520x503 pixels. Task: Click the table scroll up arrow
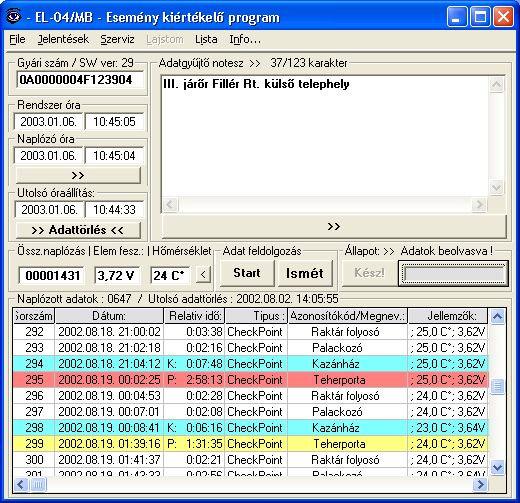click(x=497, y=316)
